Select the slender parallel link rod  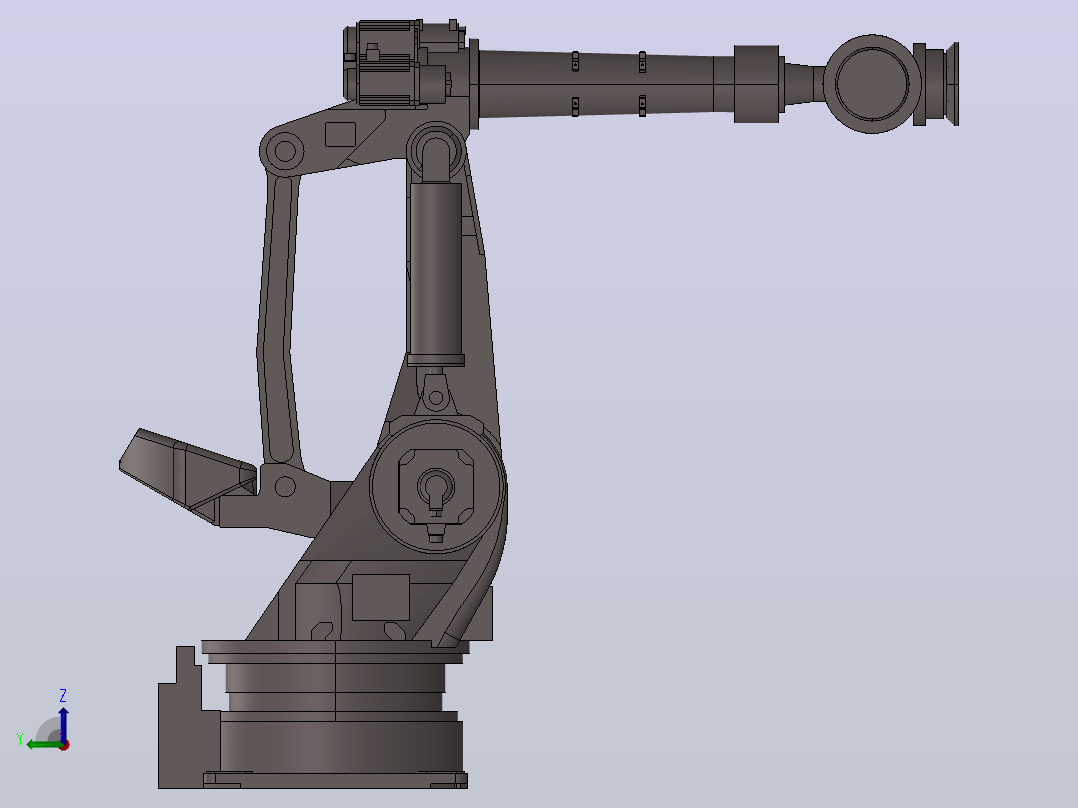[279, 320]
